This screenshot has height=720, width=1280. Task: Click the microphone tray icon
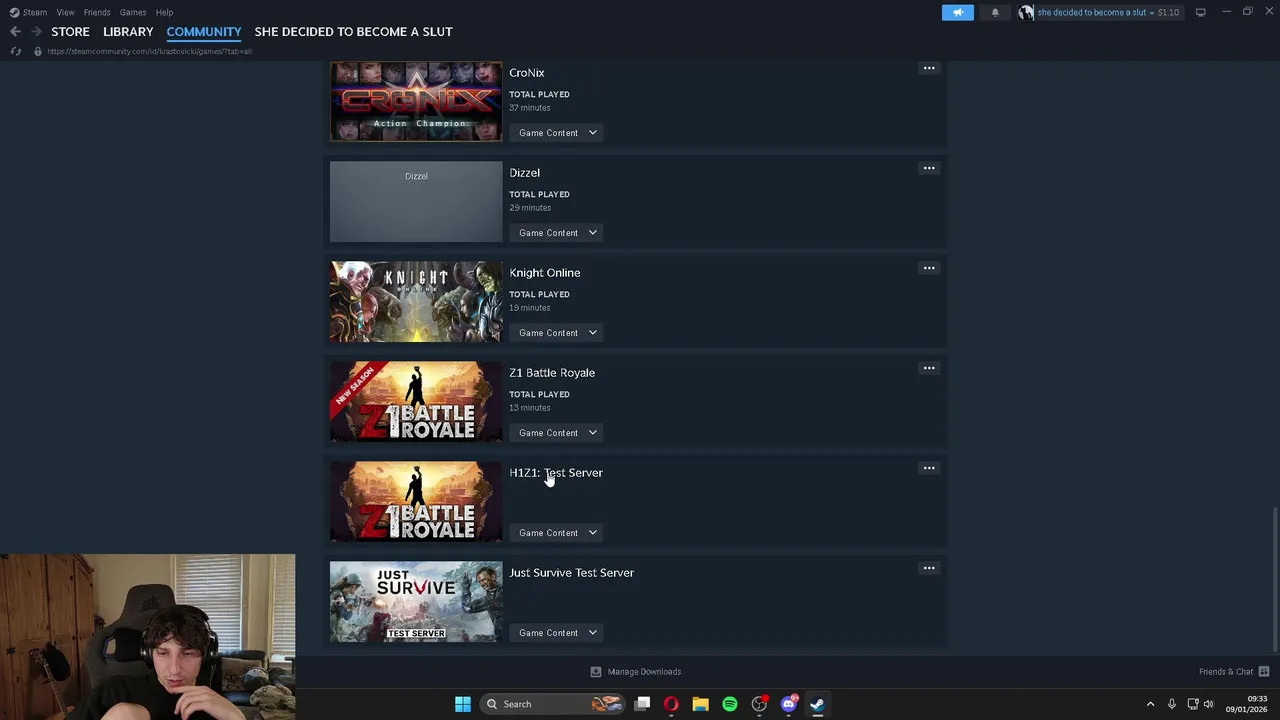pos(1171,704)
